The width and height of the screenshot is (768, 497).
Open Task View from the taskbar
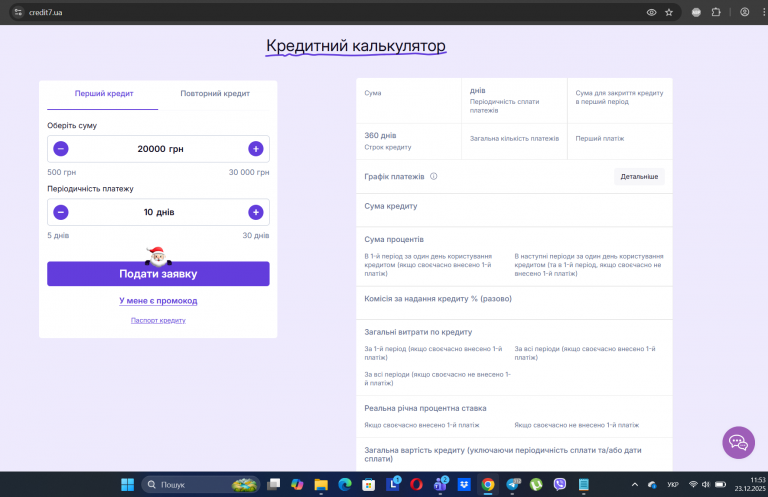tap(273, 485)
